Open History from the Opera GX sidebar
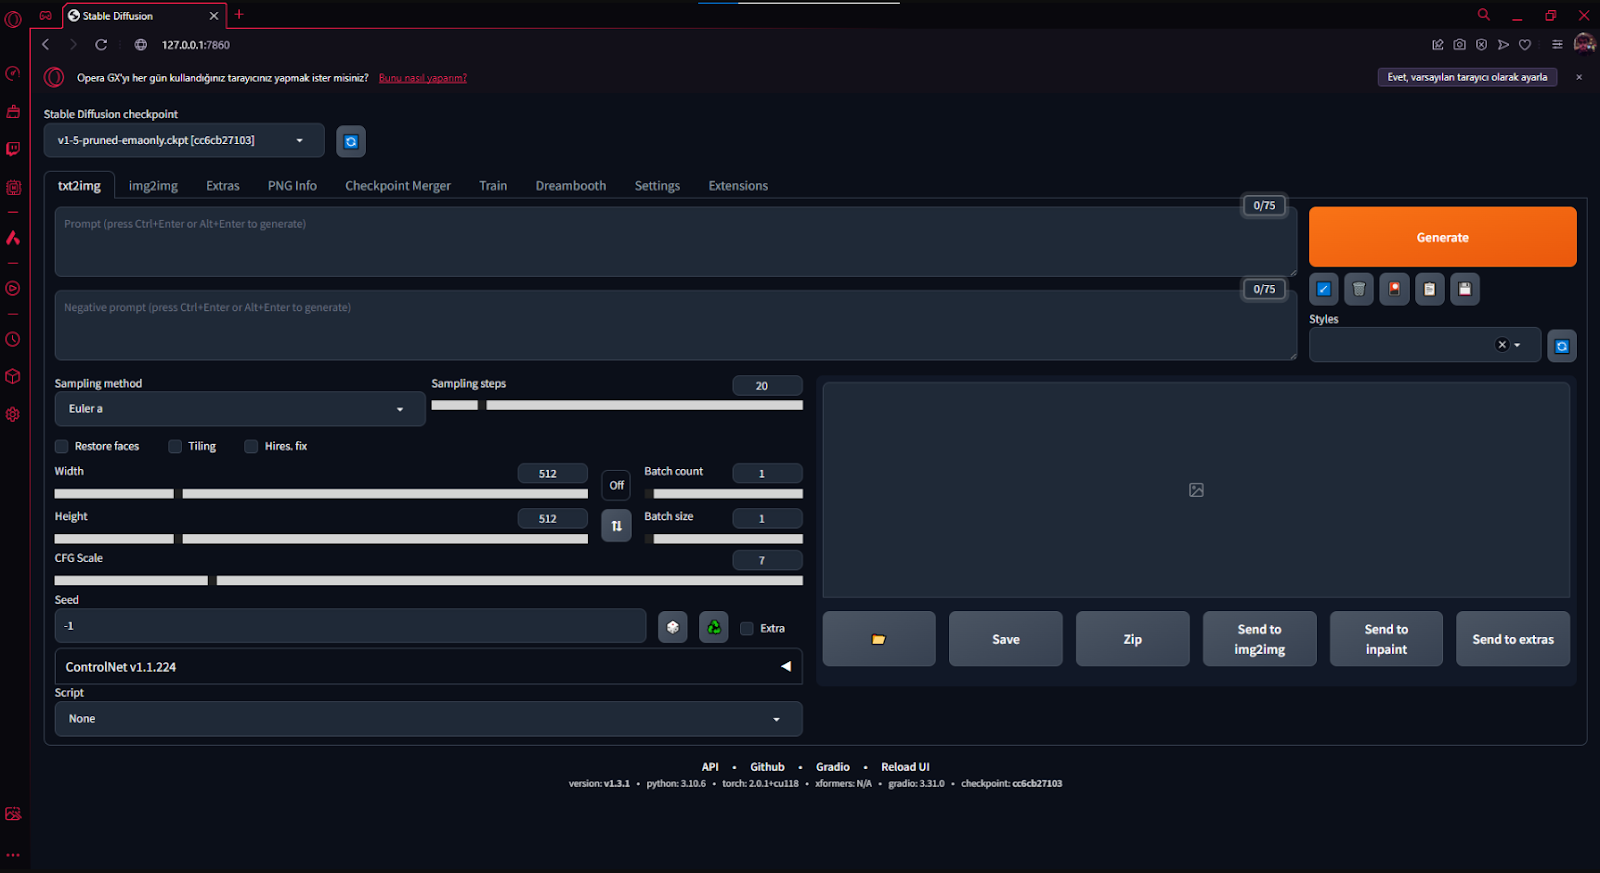 tap(13, 340)
